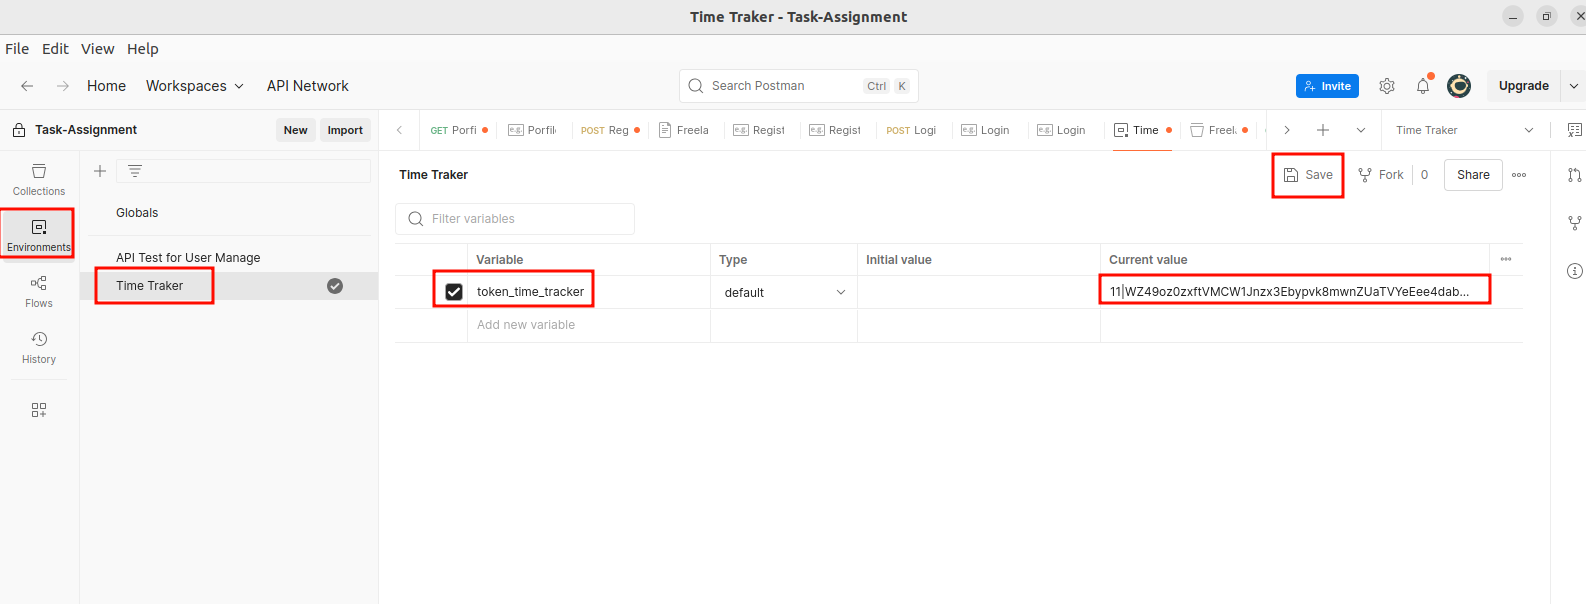Screen dimensions: 1586x604
Task: Toggle the active checkmark on Time Traker environment
Action: tap(335, 286)
